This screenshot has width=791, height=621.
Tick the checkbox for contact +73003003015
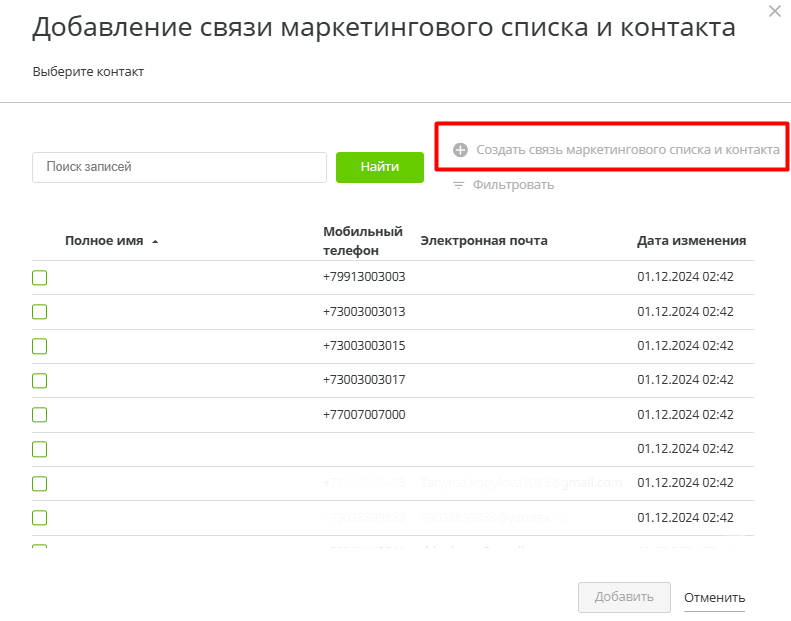(40, 346)
